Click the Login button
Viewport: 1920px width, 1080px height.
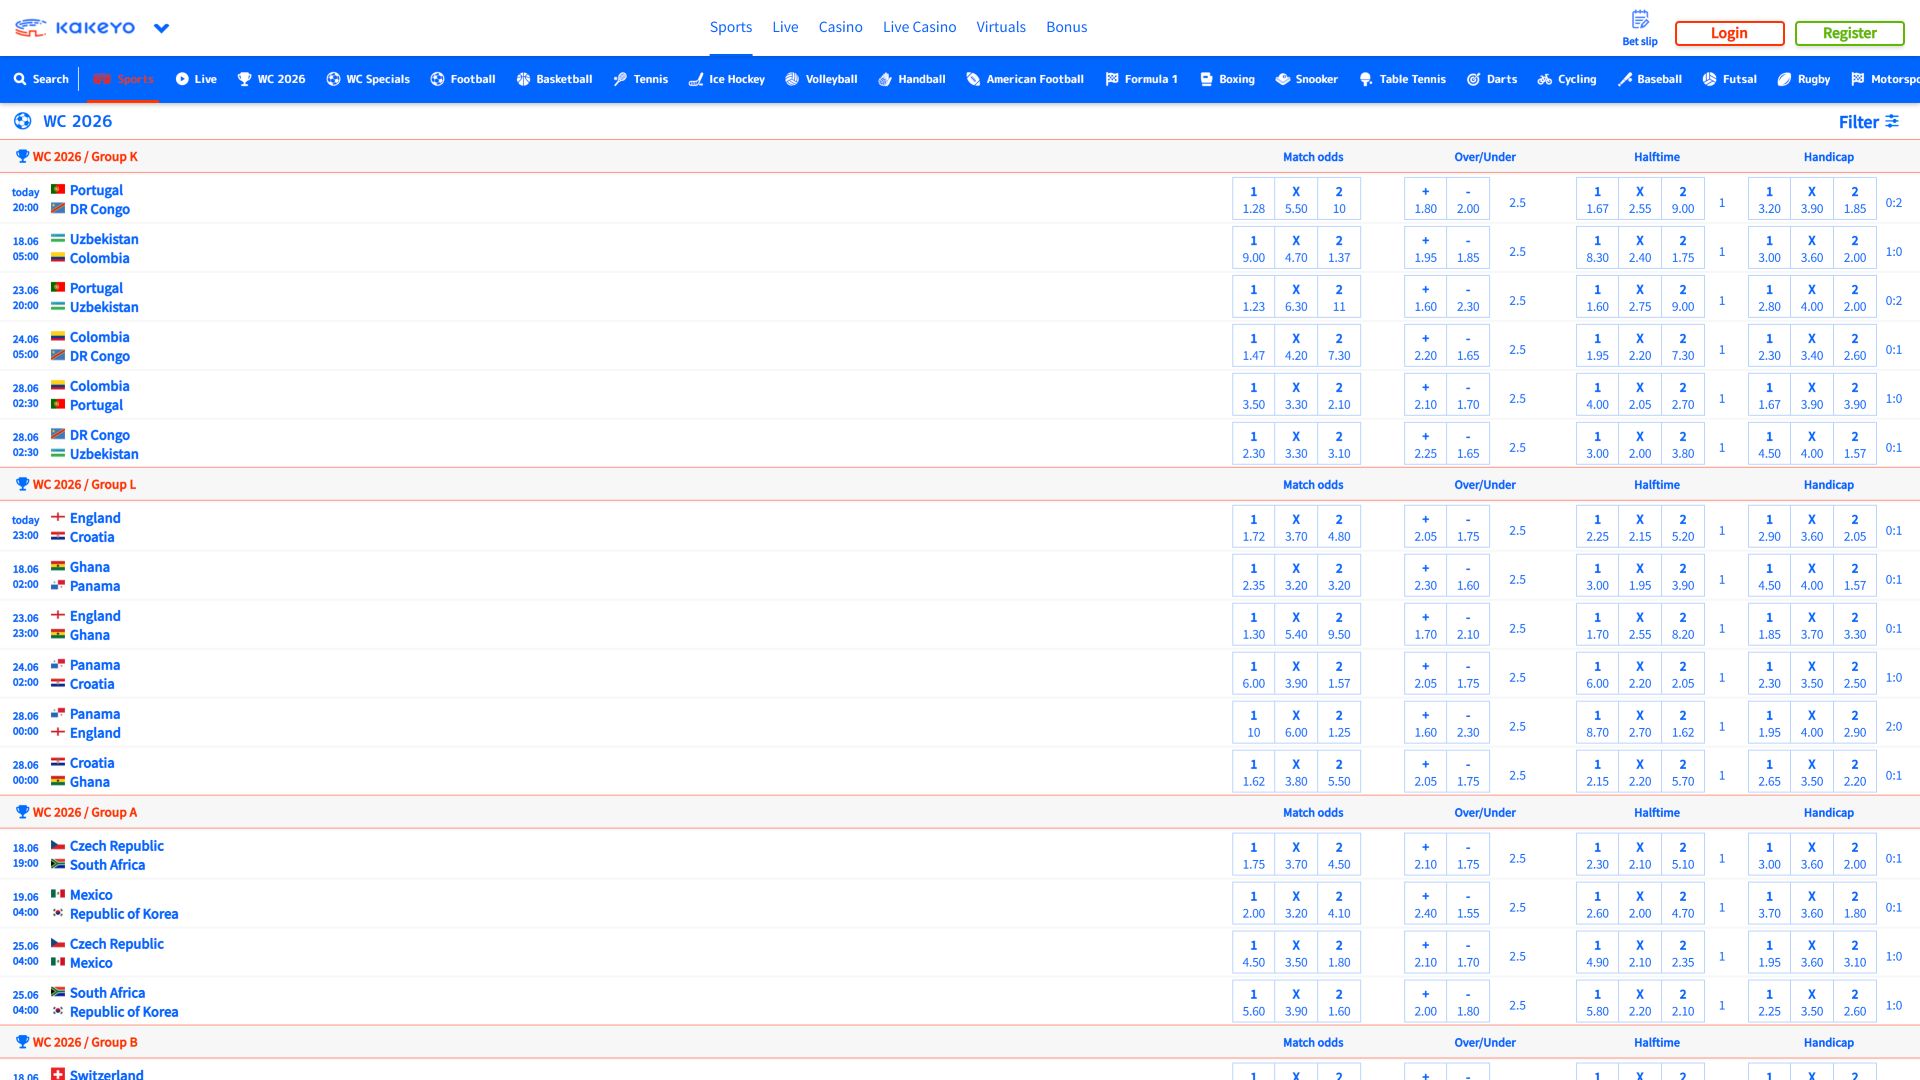pos(1729,33)
